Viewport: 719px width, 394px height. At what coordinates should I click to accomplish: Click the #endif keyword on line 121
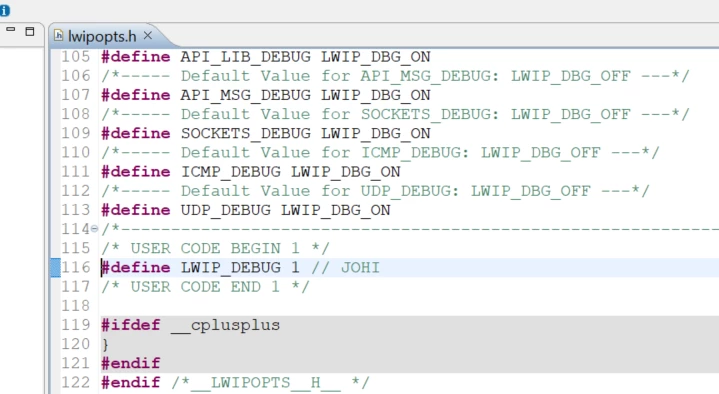coord(131,363)
